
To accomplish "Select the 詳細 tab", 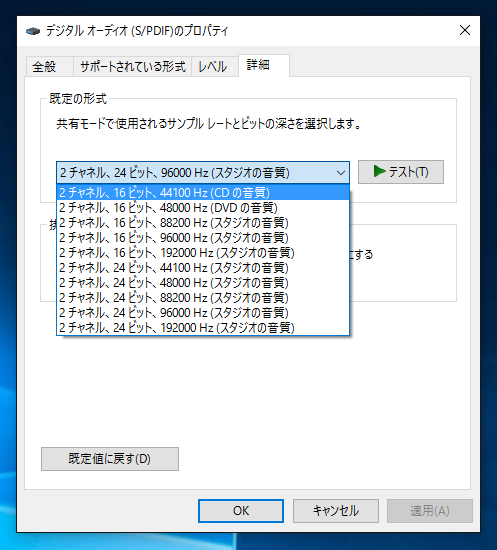I will coord(264,65).
